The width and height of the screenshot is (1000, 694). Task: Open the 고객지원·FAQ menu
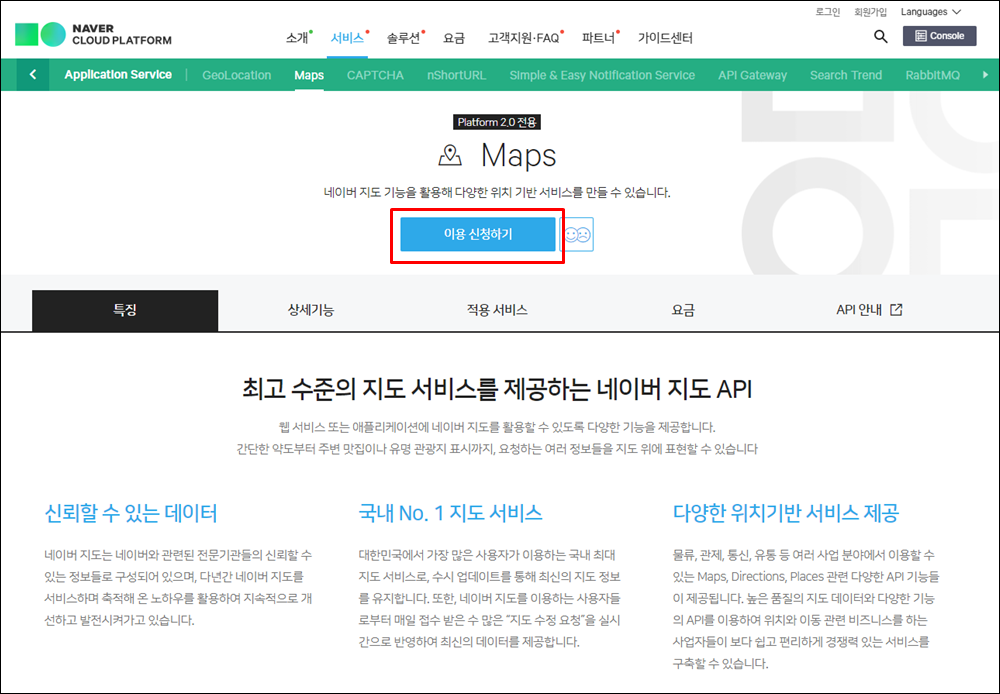524,38
